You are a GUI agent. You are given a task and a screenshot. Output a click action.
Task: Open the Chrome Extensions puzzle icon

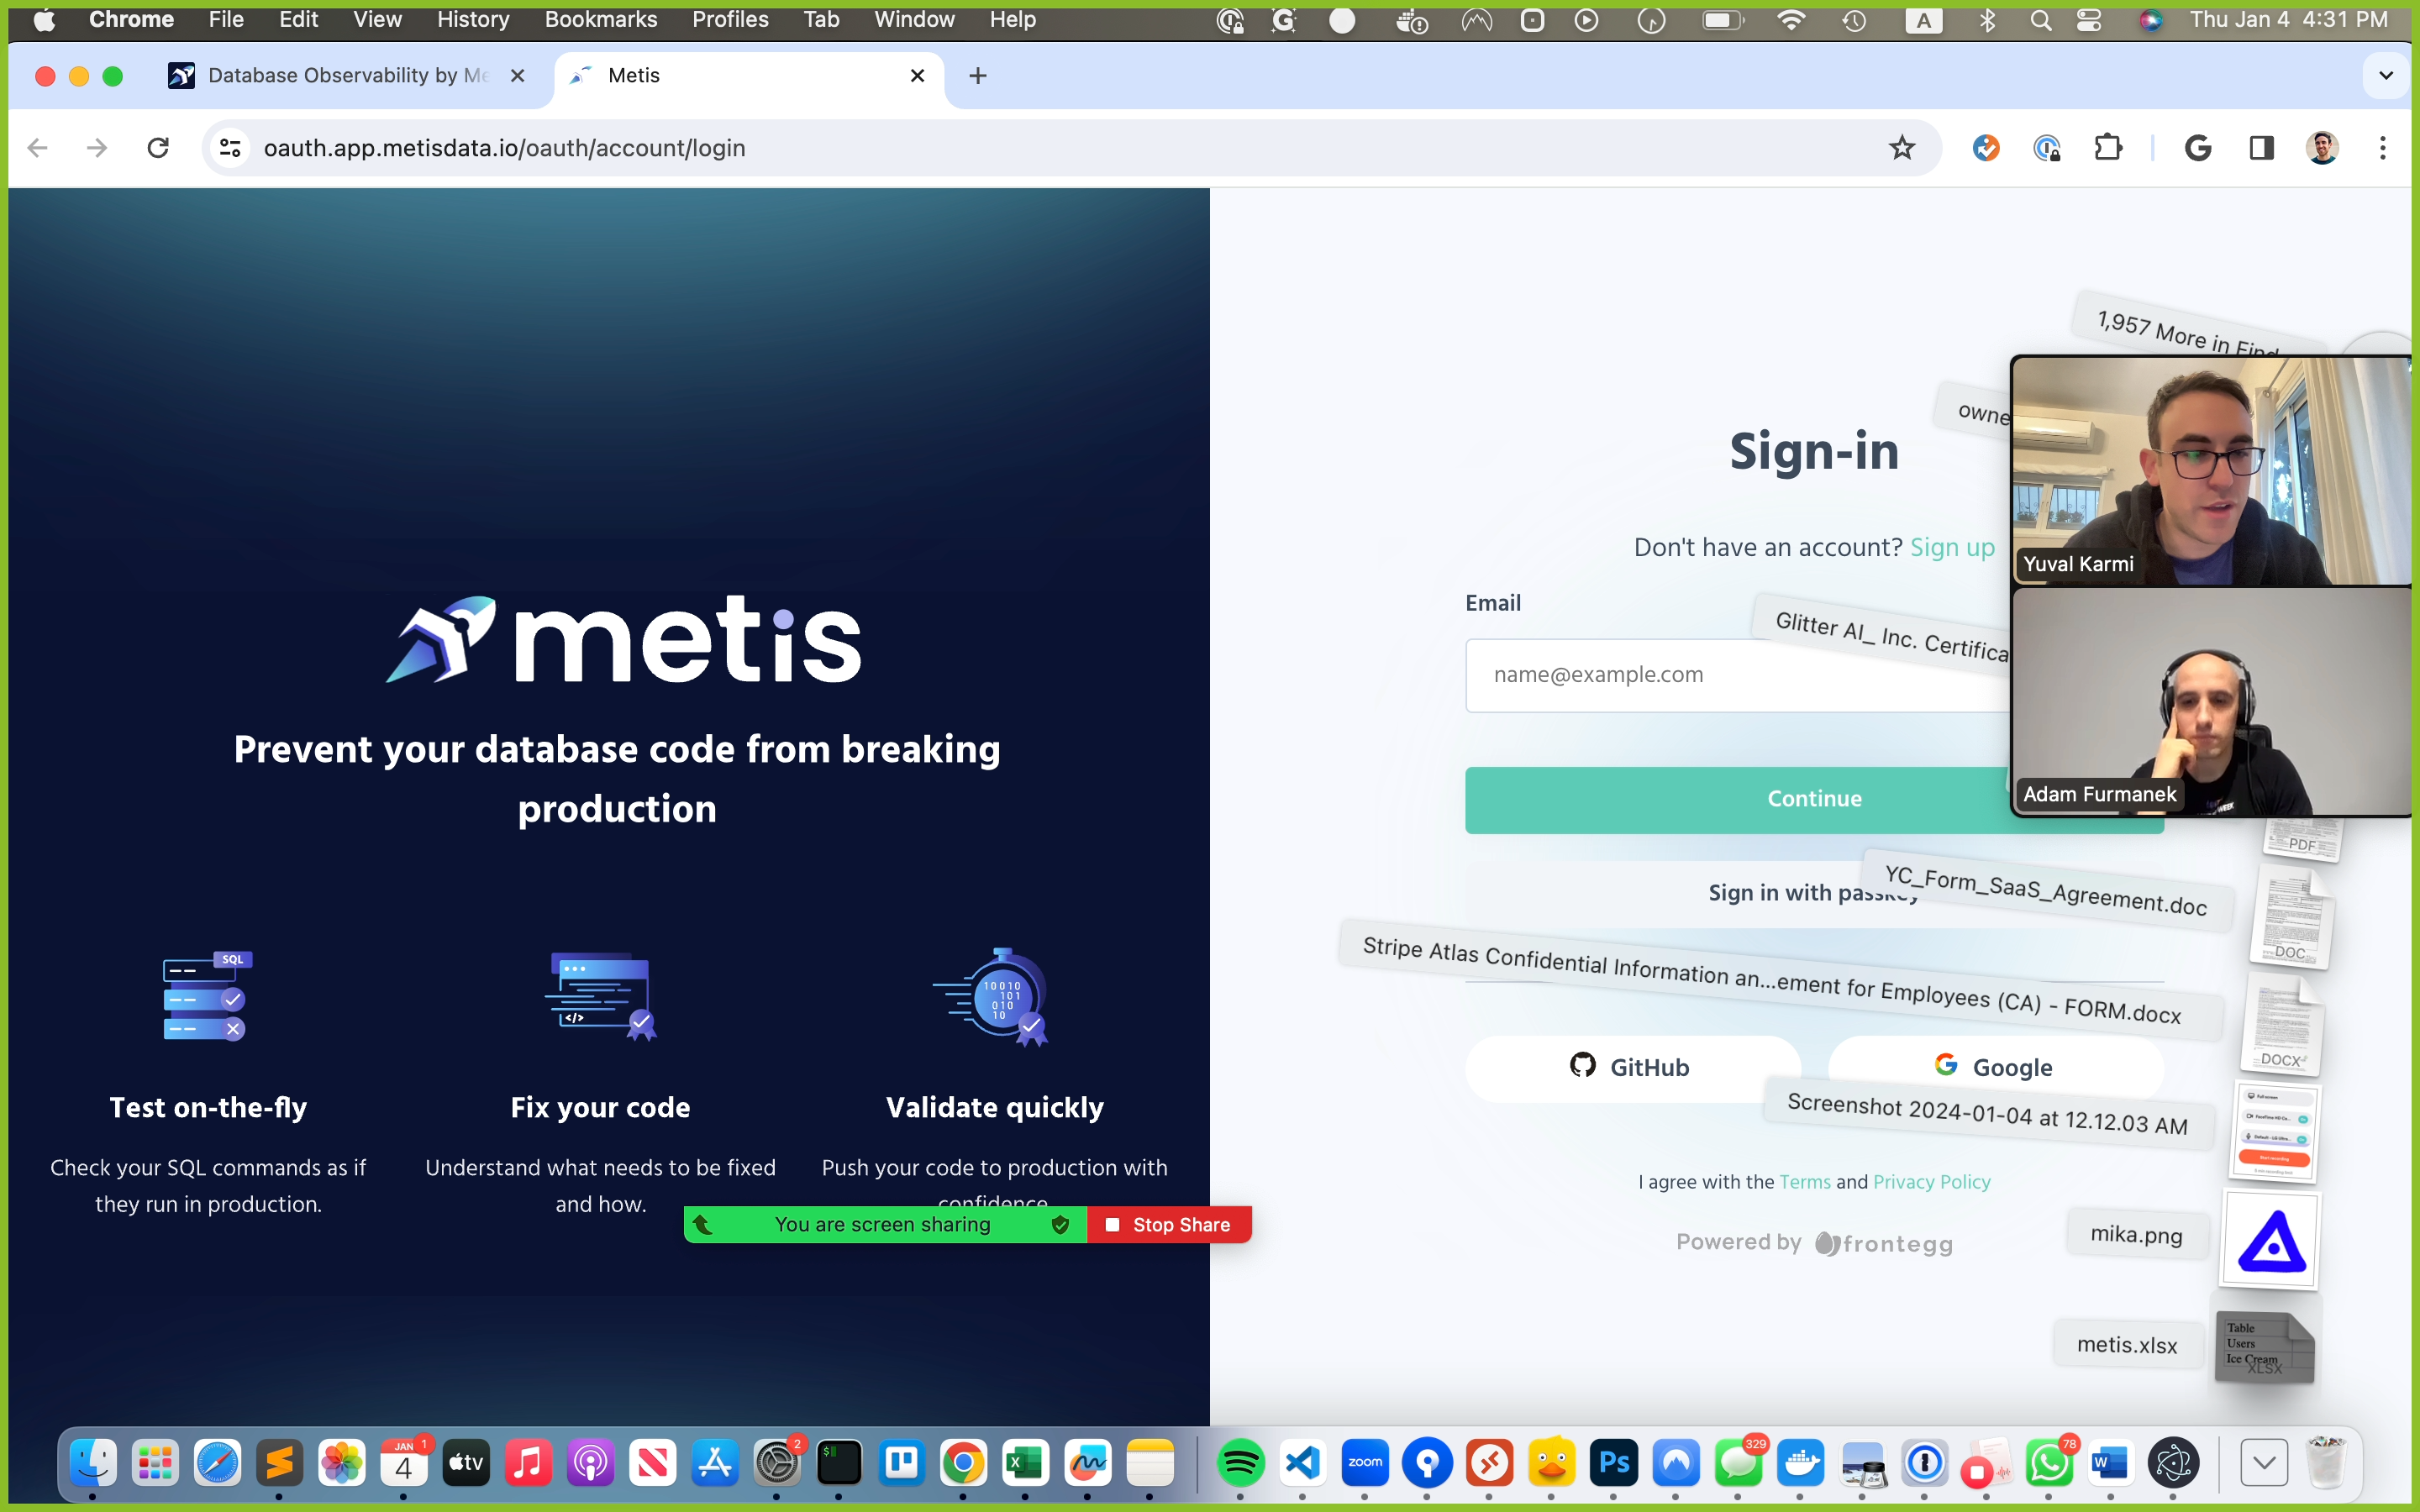point(2108,148)
